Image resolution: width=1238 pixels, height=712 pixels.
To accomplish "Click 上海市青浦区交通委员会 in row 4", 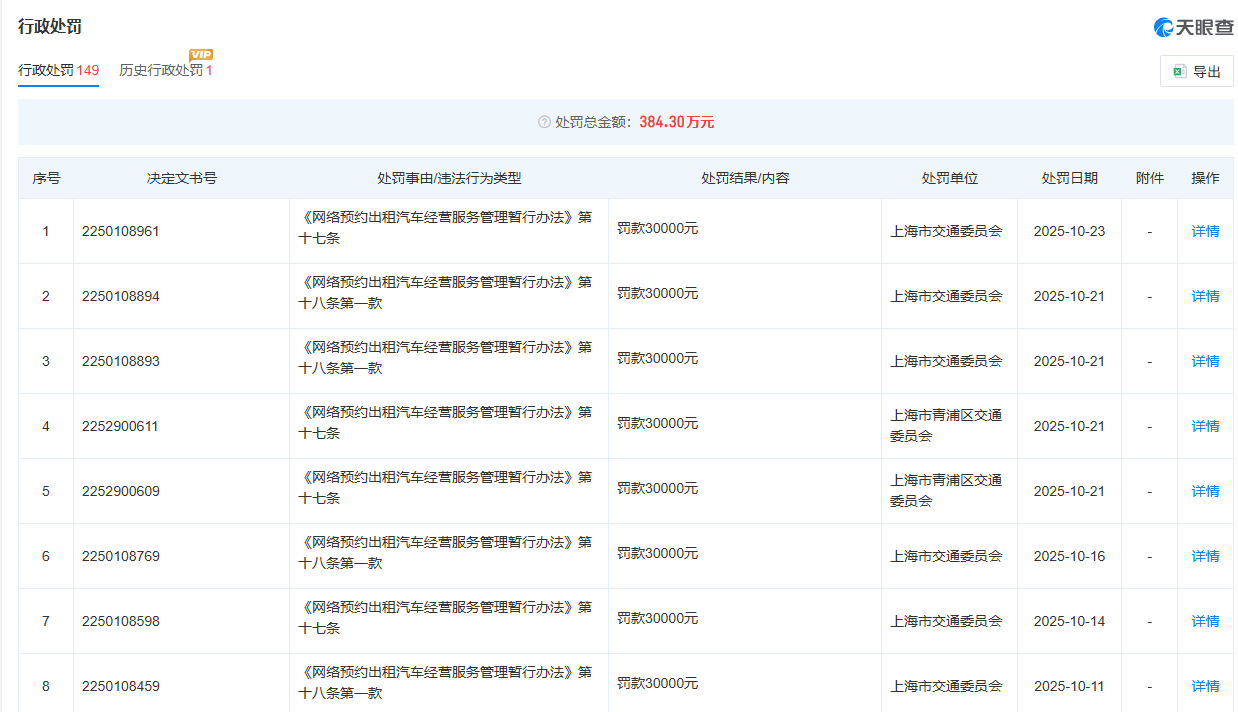I will point(945,425).
